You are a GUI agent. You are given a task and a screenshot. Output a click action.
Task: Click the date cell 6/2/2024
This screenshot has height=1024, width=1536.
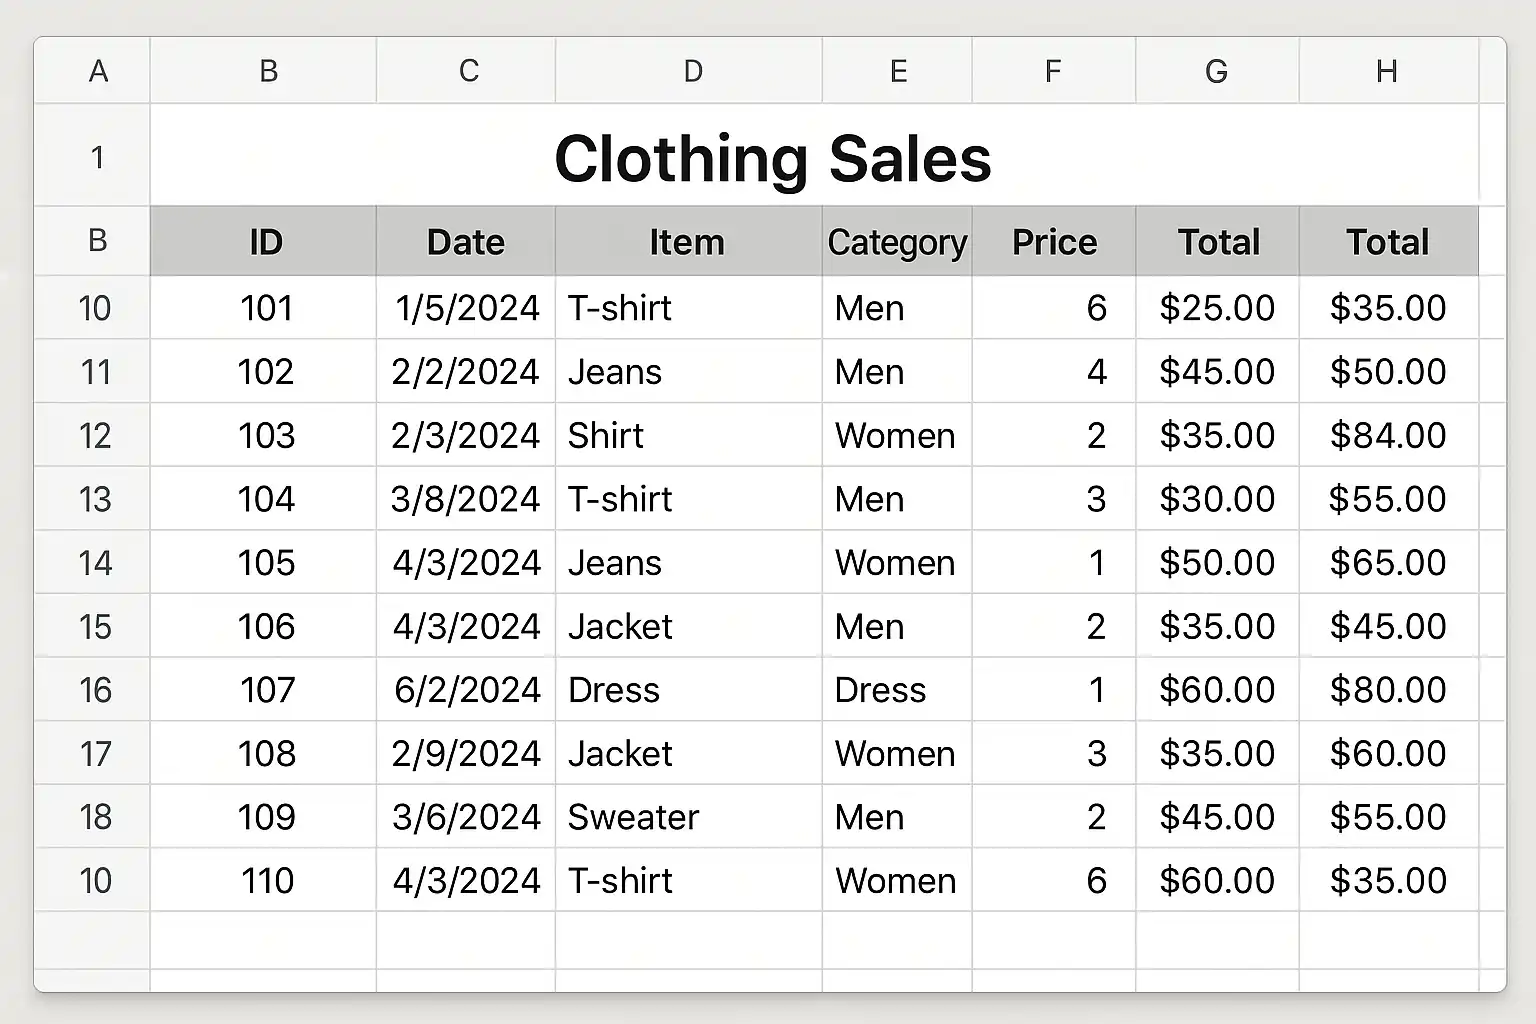(x=467, y=690)
